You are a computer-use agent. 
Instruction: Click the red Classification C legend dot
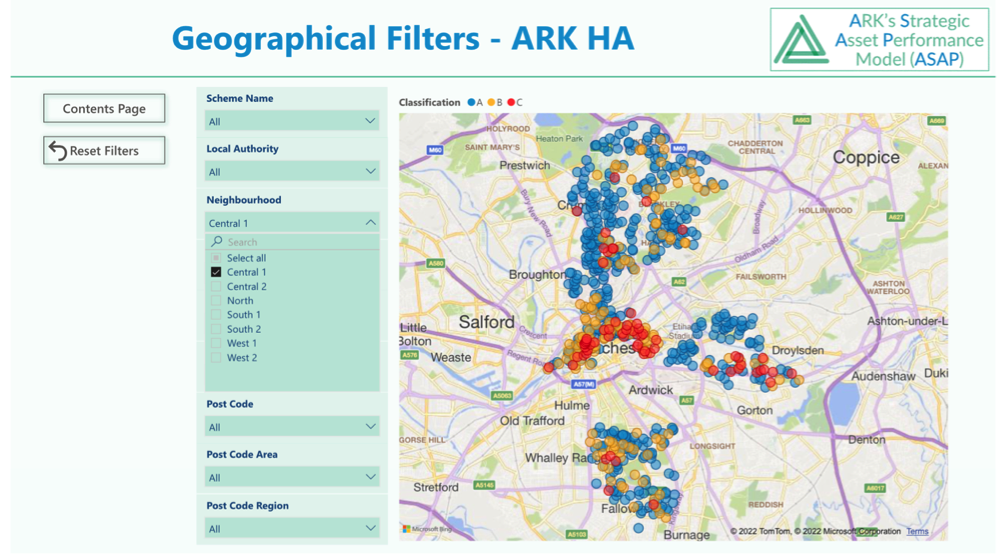pyautogui.click(x=511, y=102)
